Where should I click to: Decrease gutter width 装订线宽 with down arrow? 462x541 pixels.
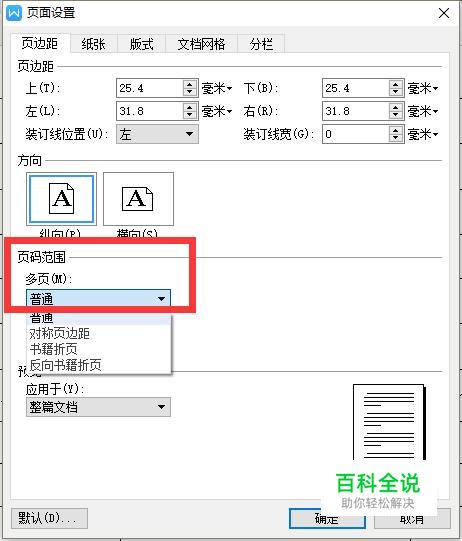(x=396, y=138)
